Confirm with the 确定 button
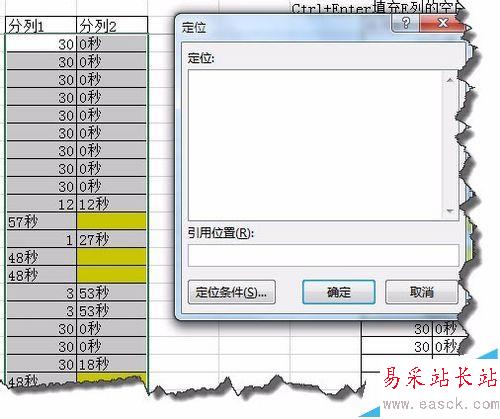 point(339,292)
